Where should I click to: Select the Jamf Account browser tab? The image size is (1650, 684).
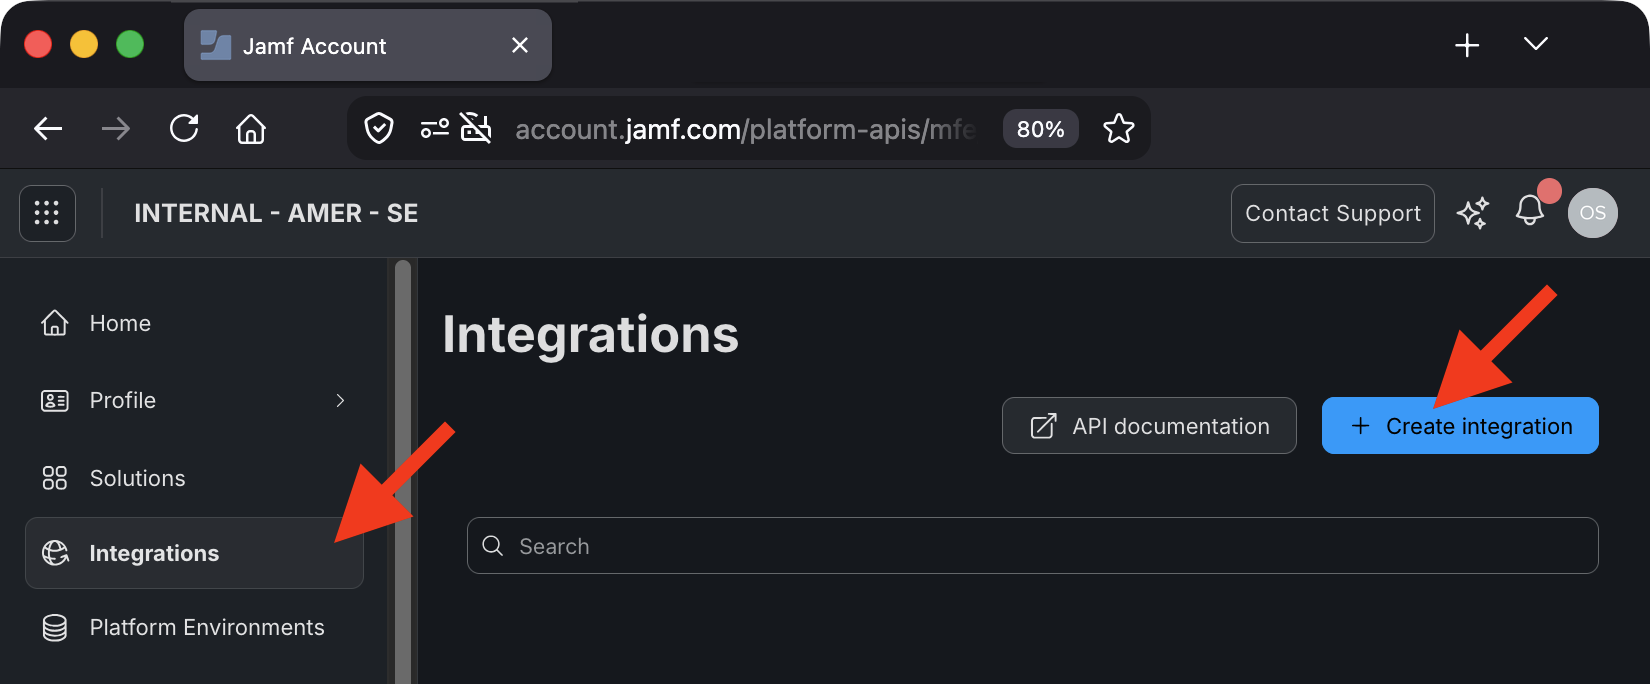coord(368,45)
